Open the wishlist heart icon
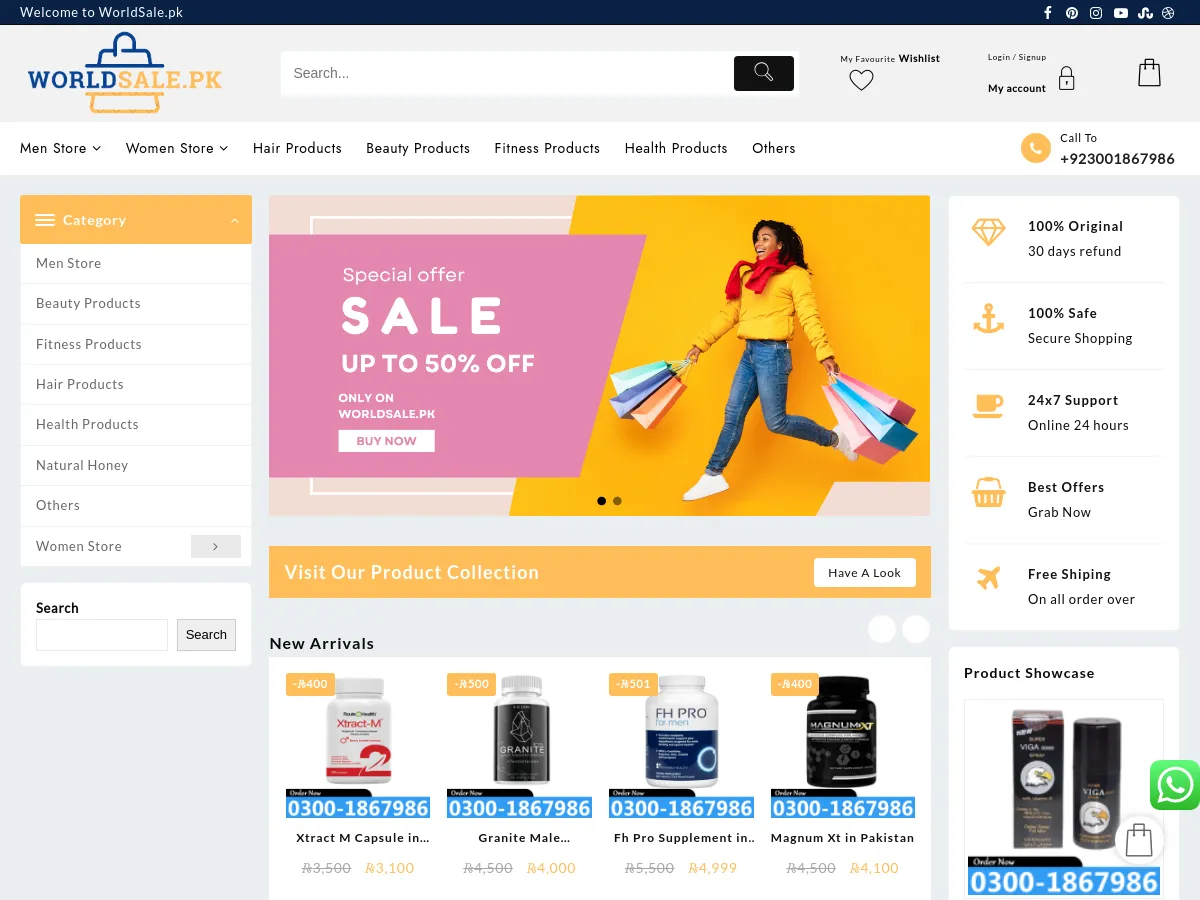1200x900 pixels. [861, 80]
